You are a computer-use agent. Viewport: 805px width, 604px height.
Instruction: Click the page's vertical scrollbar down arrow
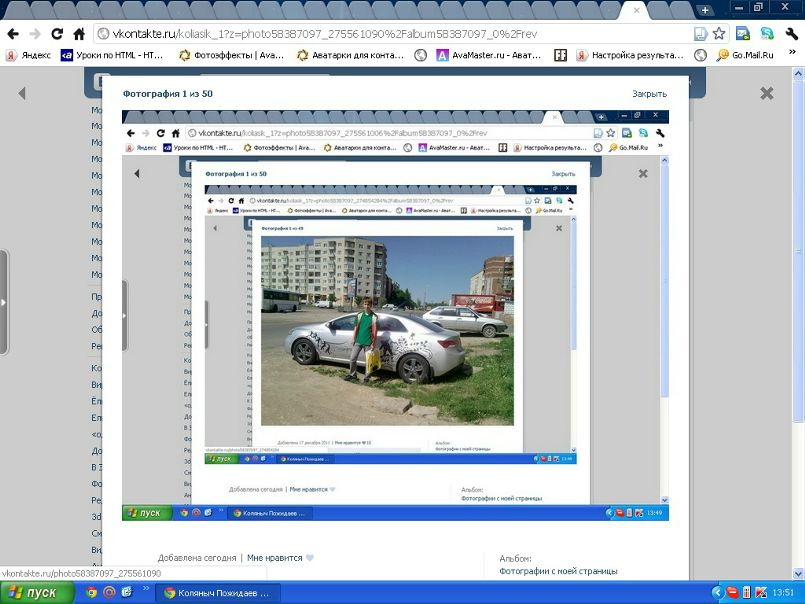(x=798, y=573)
